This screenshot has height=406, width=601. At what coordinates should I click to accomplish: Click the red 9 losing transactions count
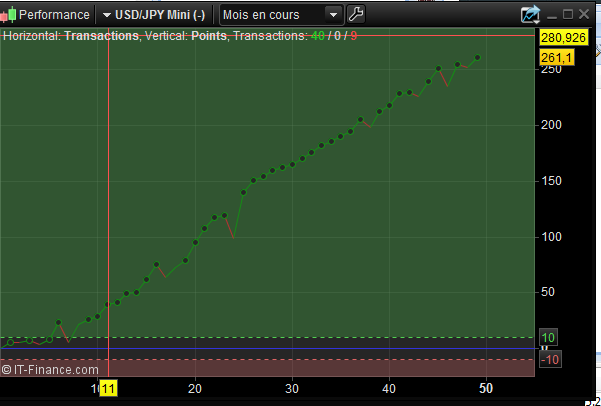353,36
